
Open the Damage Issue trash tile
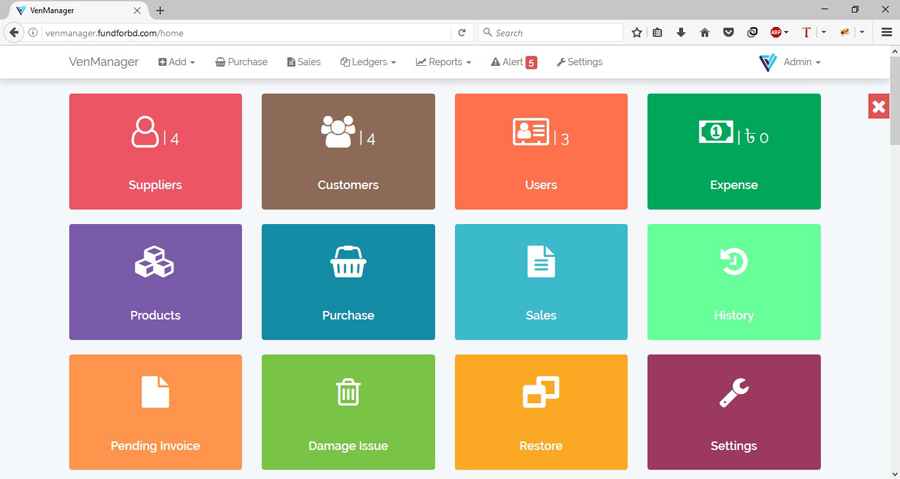348,412
